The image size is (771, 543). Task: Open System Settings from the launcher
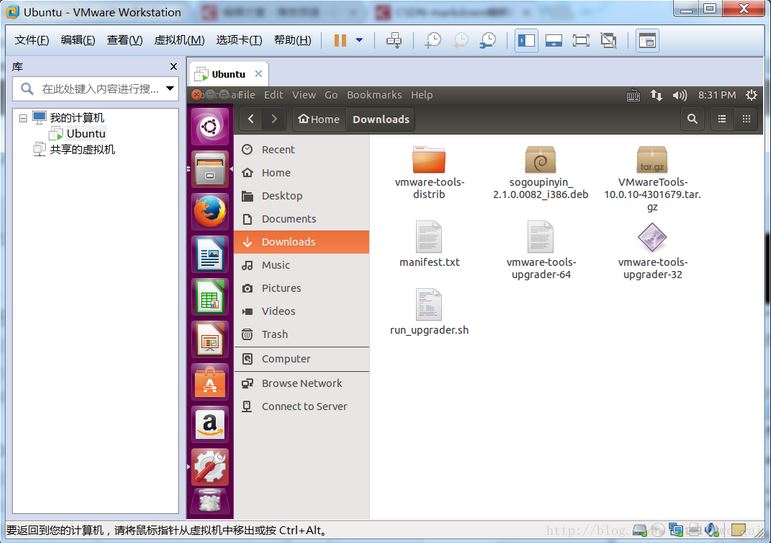209,466
